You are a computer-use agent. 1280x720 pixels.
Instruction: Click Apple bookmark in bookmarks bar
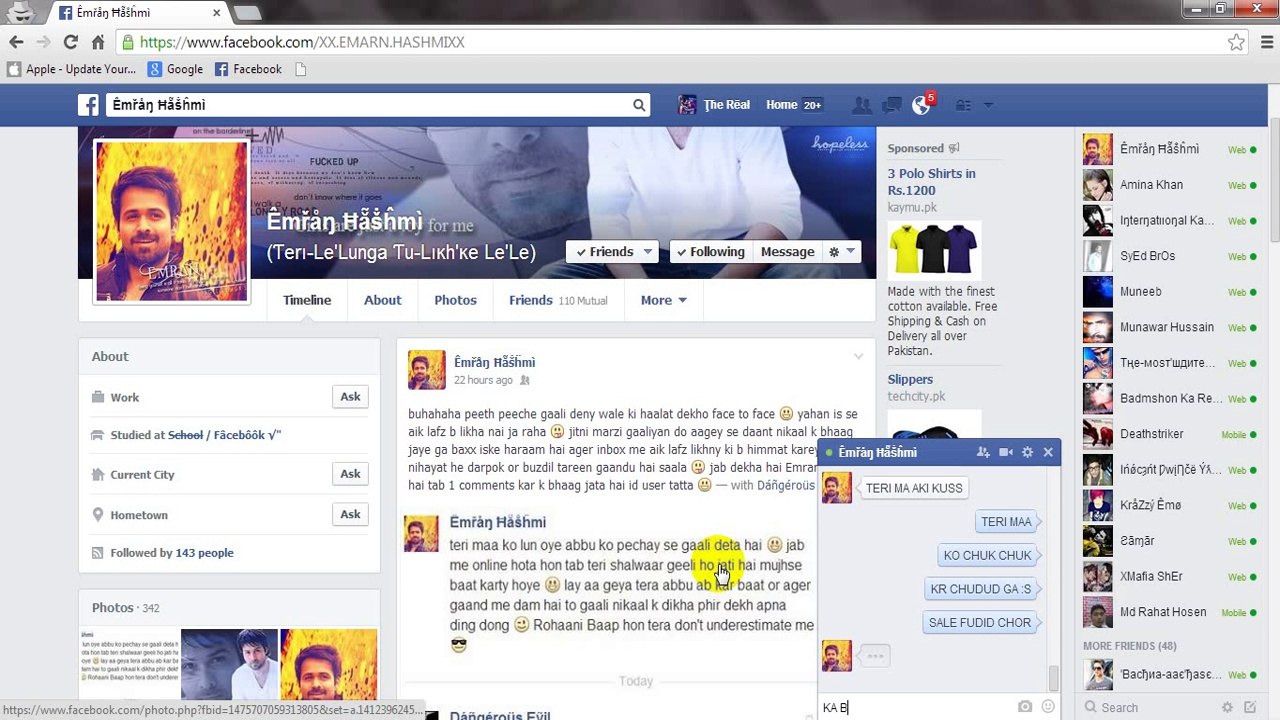coord(71,69)
